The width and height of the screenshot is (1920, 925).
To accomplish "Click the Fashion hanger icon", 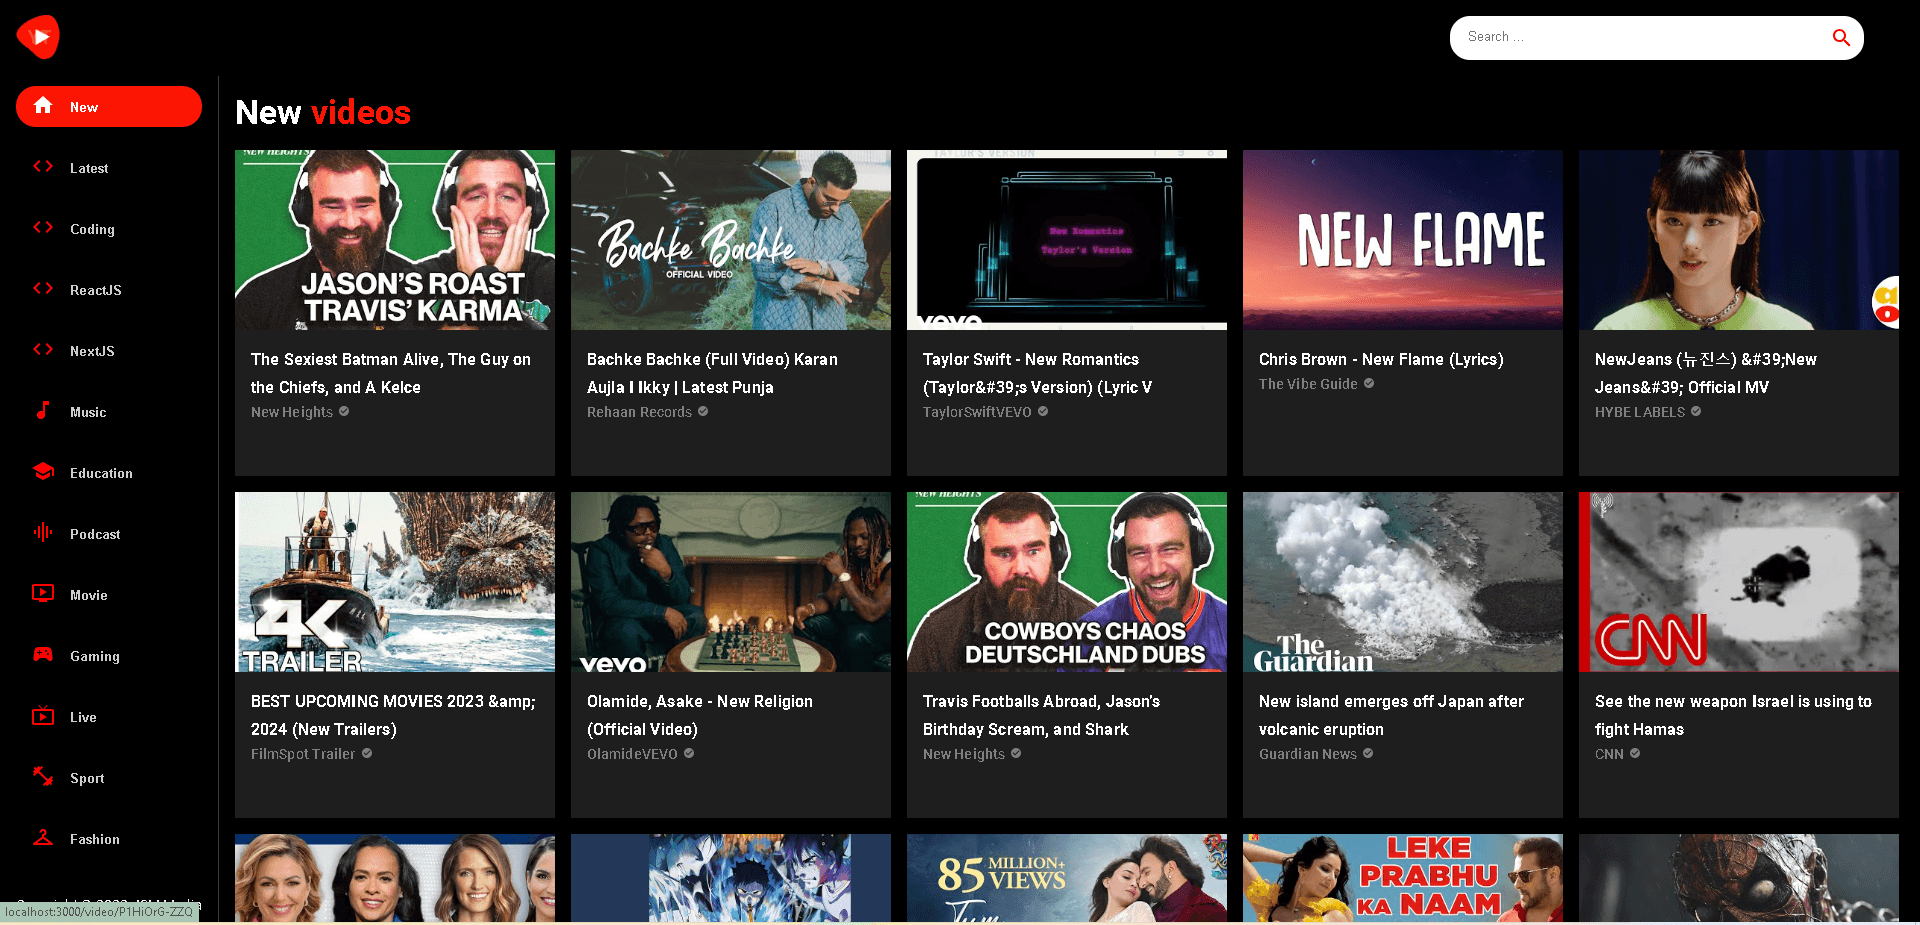I will pos(43,837).
